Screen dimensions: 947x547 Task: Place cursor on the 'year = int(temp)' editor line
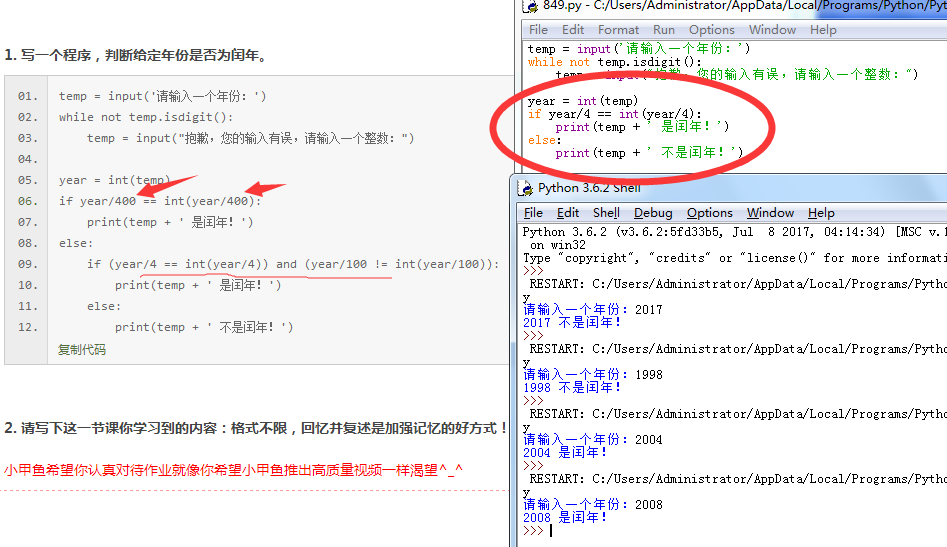(582, 101)
